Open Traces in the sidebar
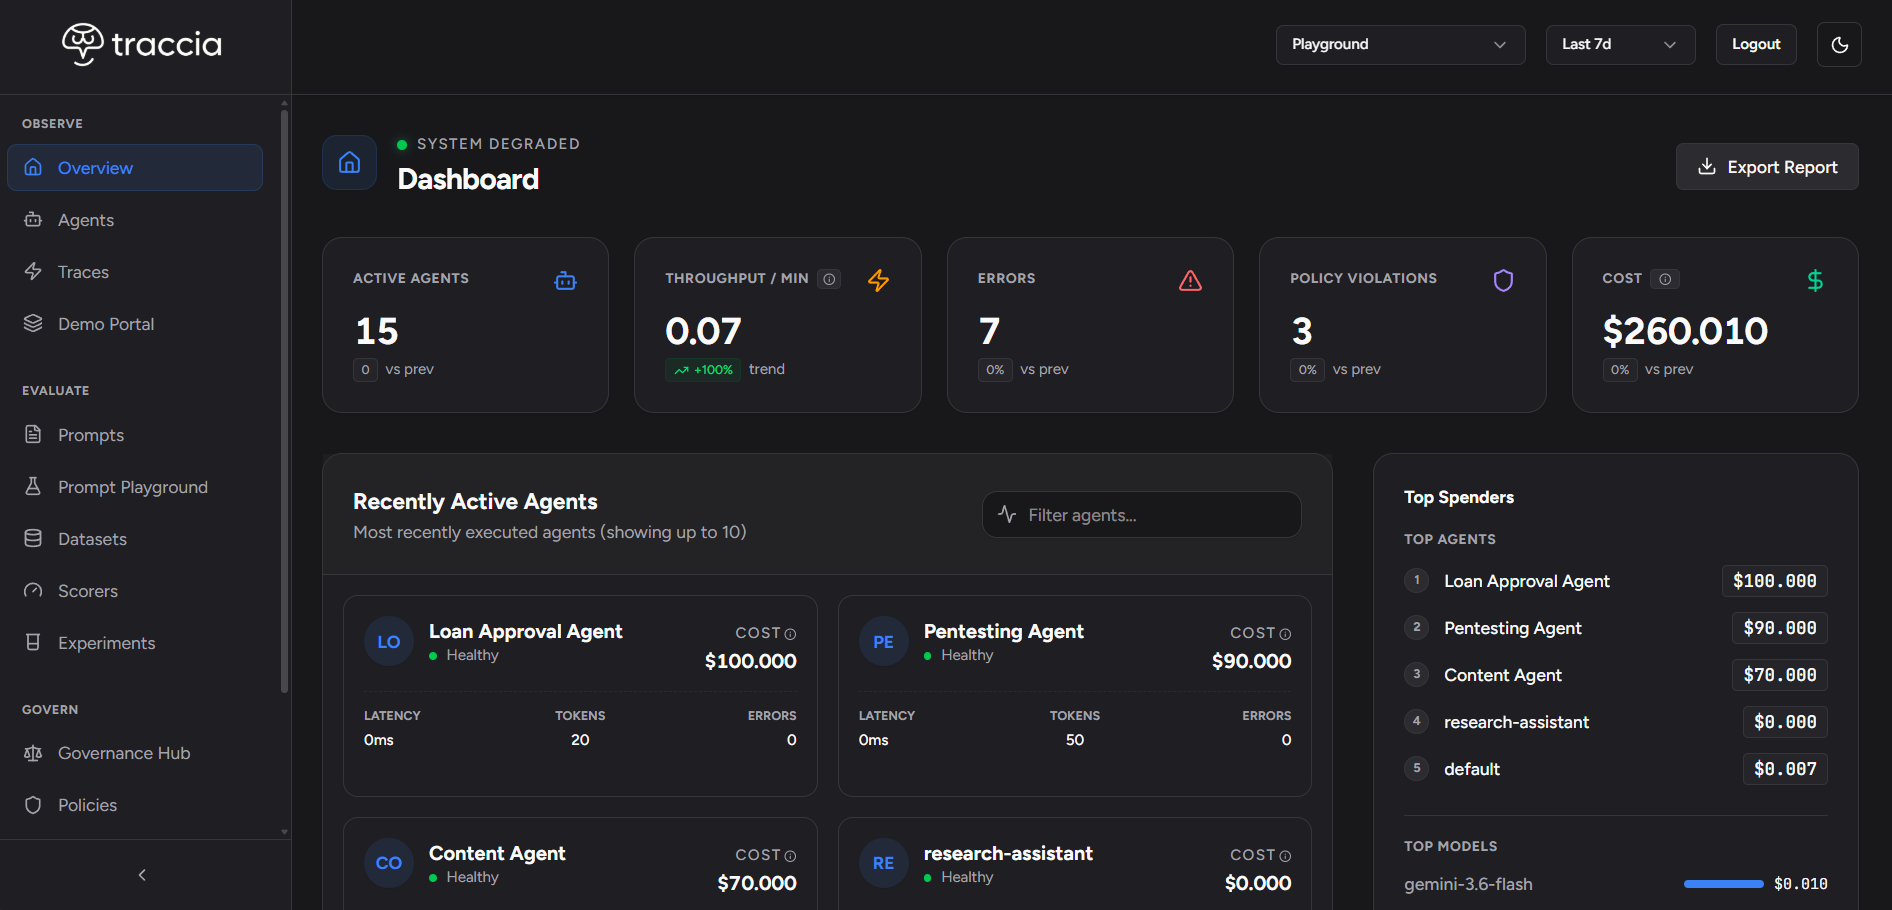The width and height of the screenshot is (1892, 910). pyautogui.click(x=135, y=272)
